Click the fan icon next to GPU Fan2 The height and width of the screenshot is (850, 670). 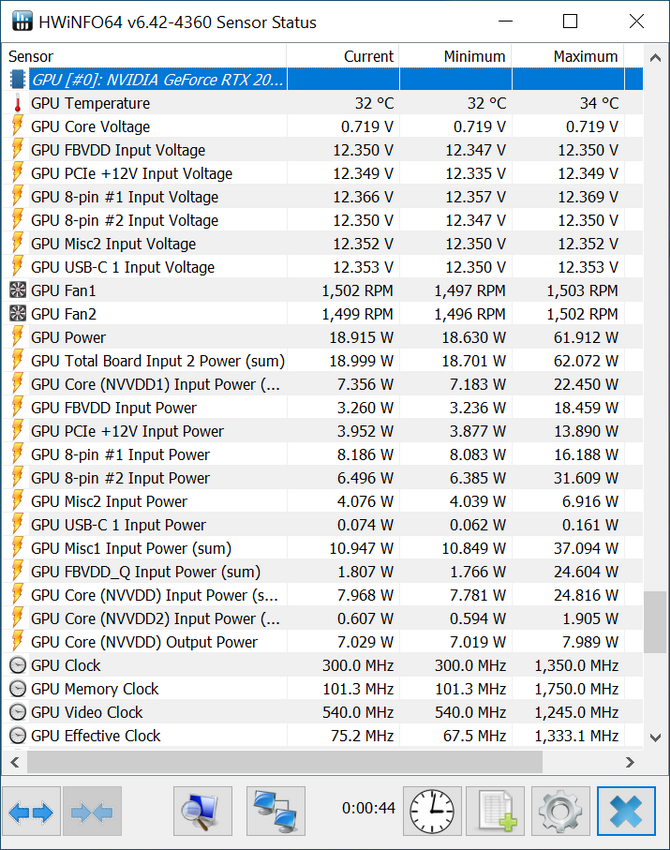pyautogui.click(x=18, y=314)
